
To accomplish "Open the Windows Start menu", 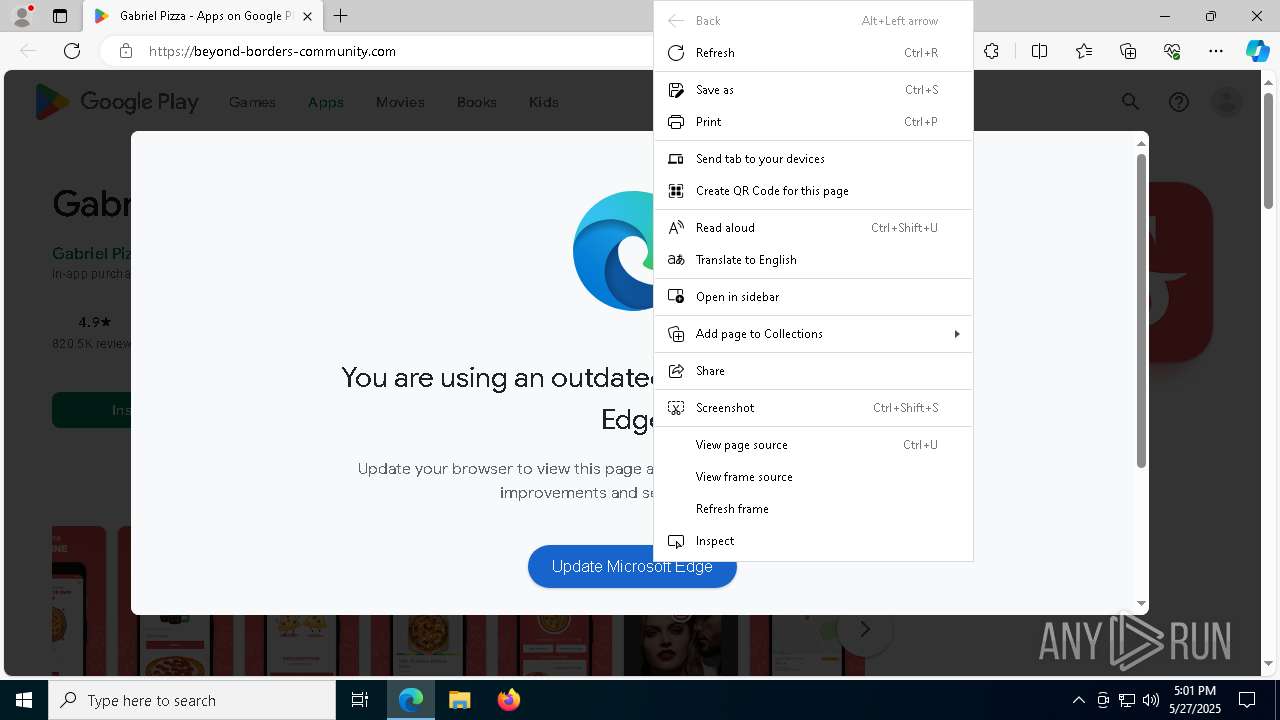I will 24,700.
